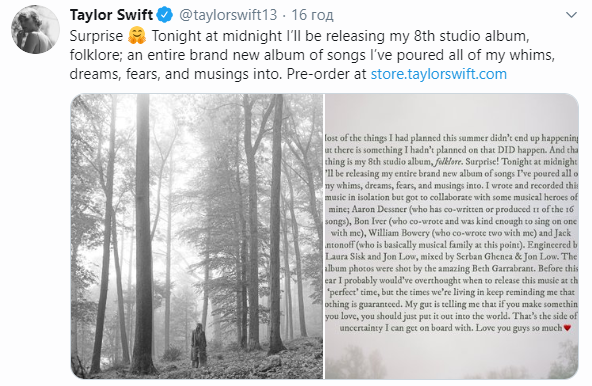Click the word "Surprise" in the tweet text
The image size is (592, 386).
click(x=96, y=36)
